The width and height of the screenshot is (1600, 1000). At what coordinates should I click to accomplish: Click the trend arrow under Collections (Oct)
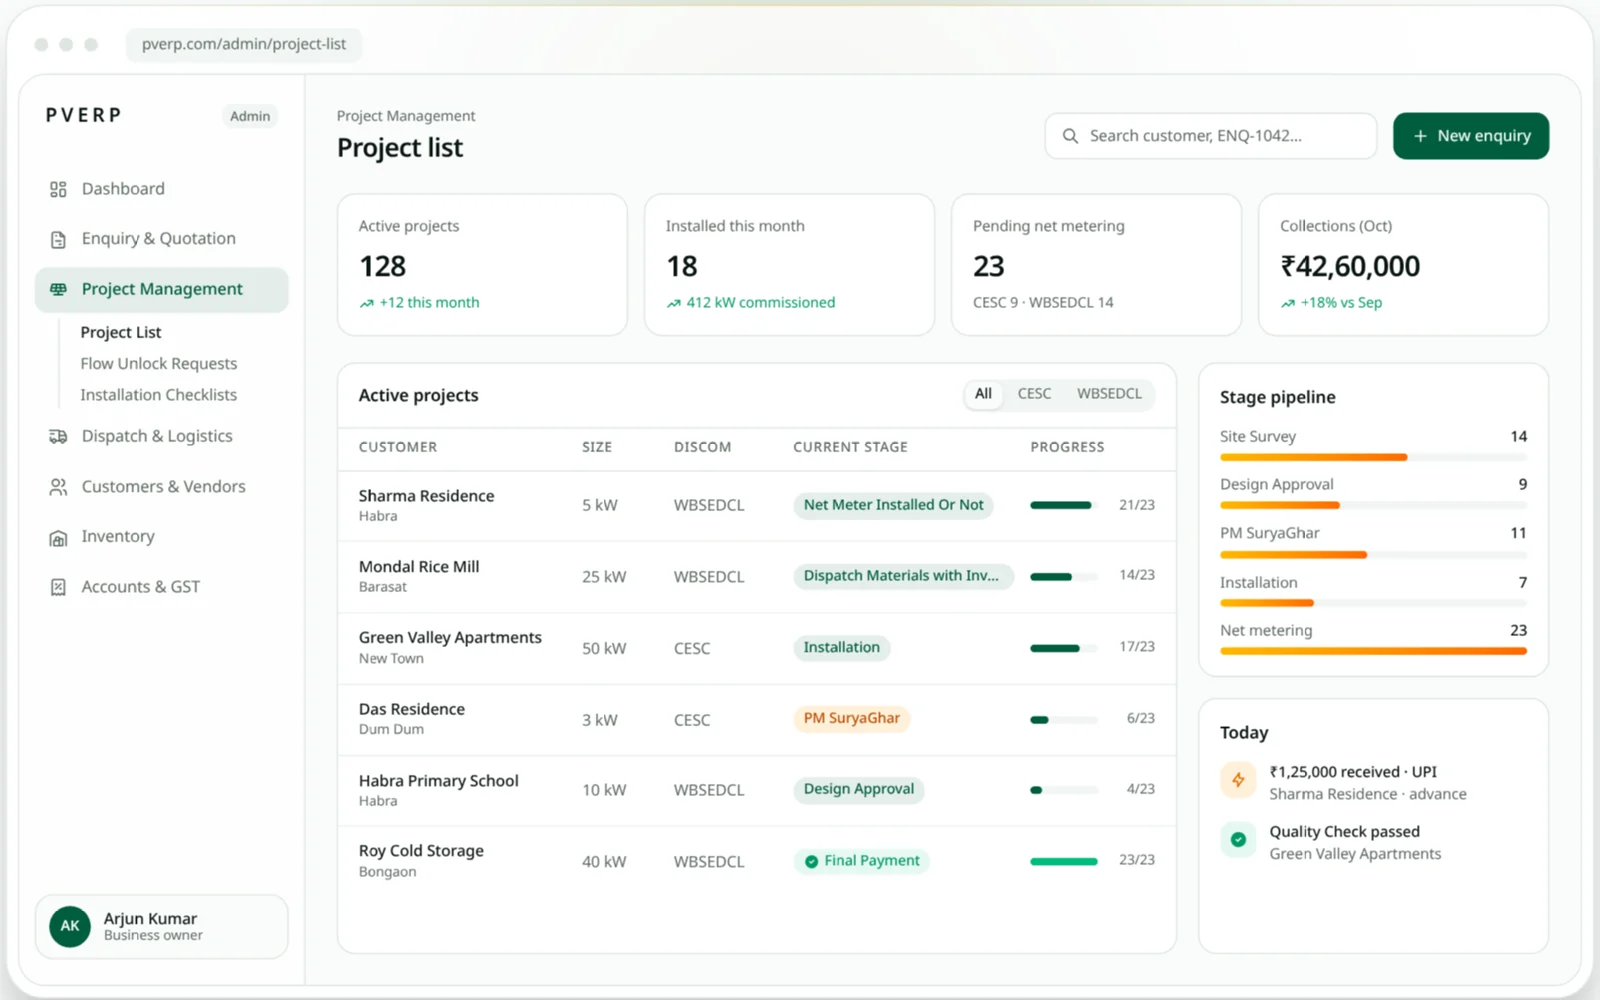pyautogui.click(x=1288, y=303)
